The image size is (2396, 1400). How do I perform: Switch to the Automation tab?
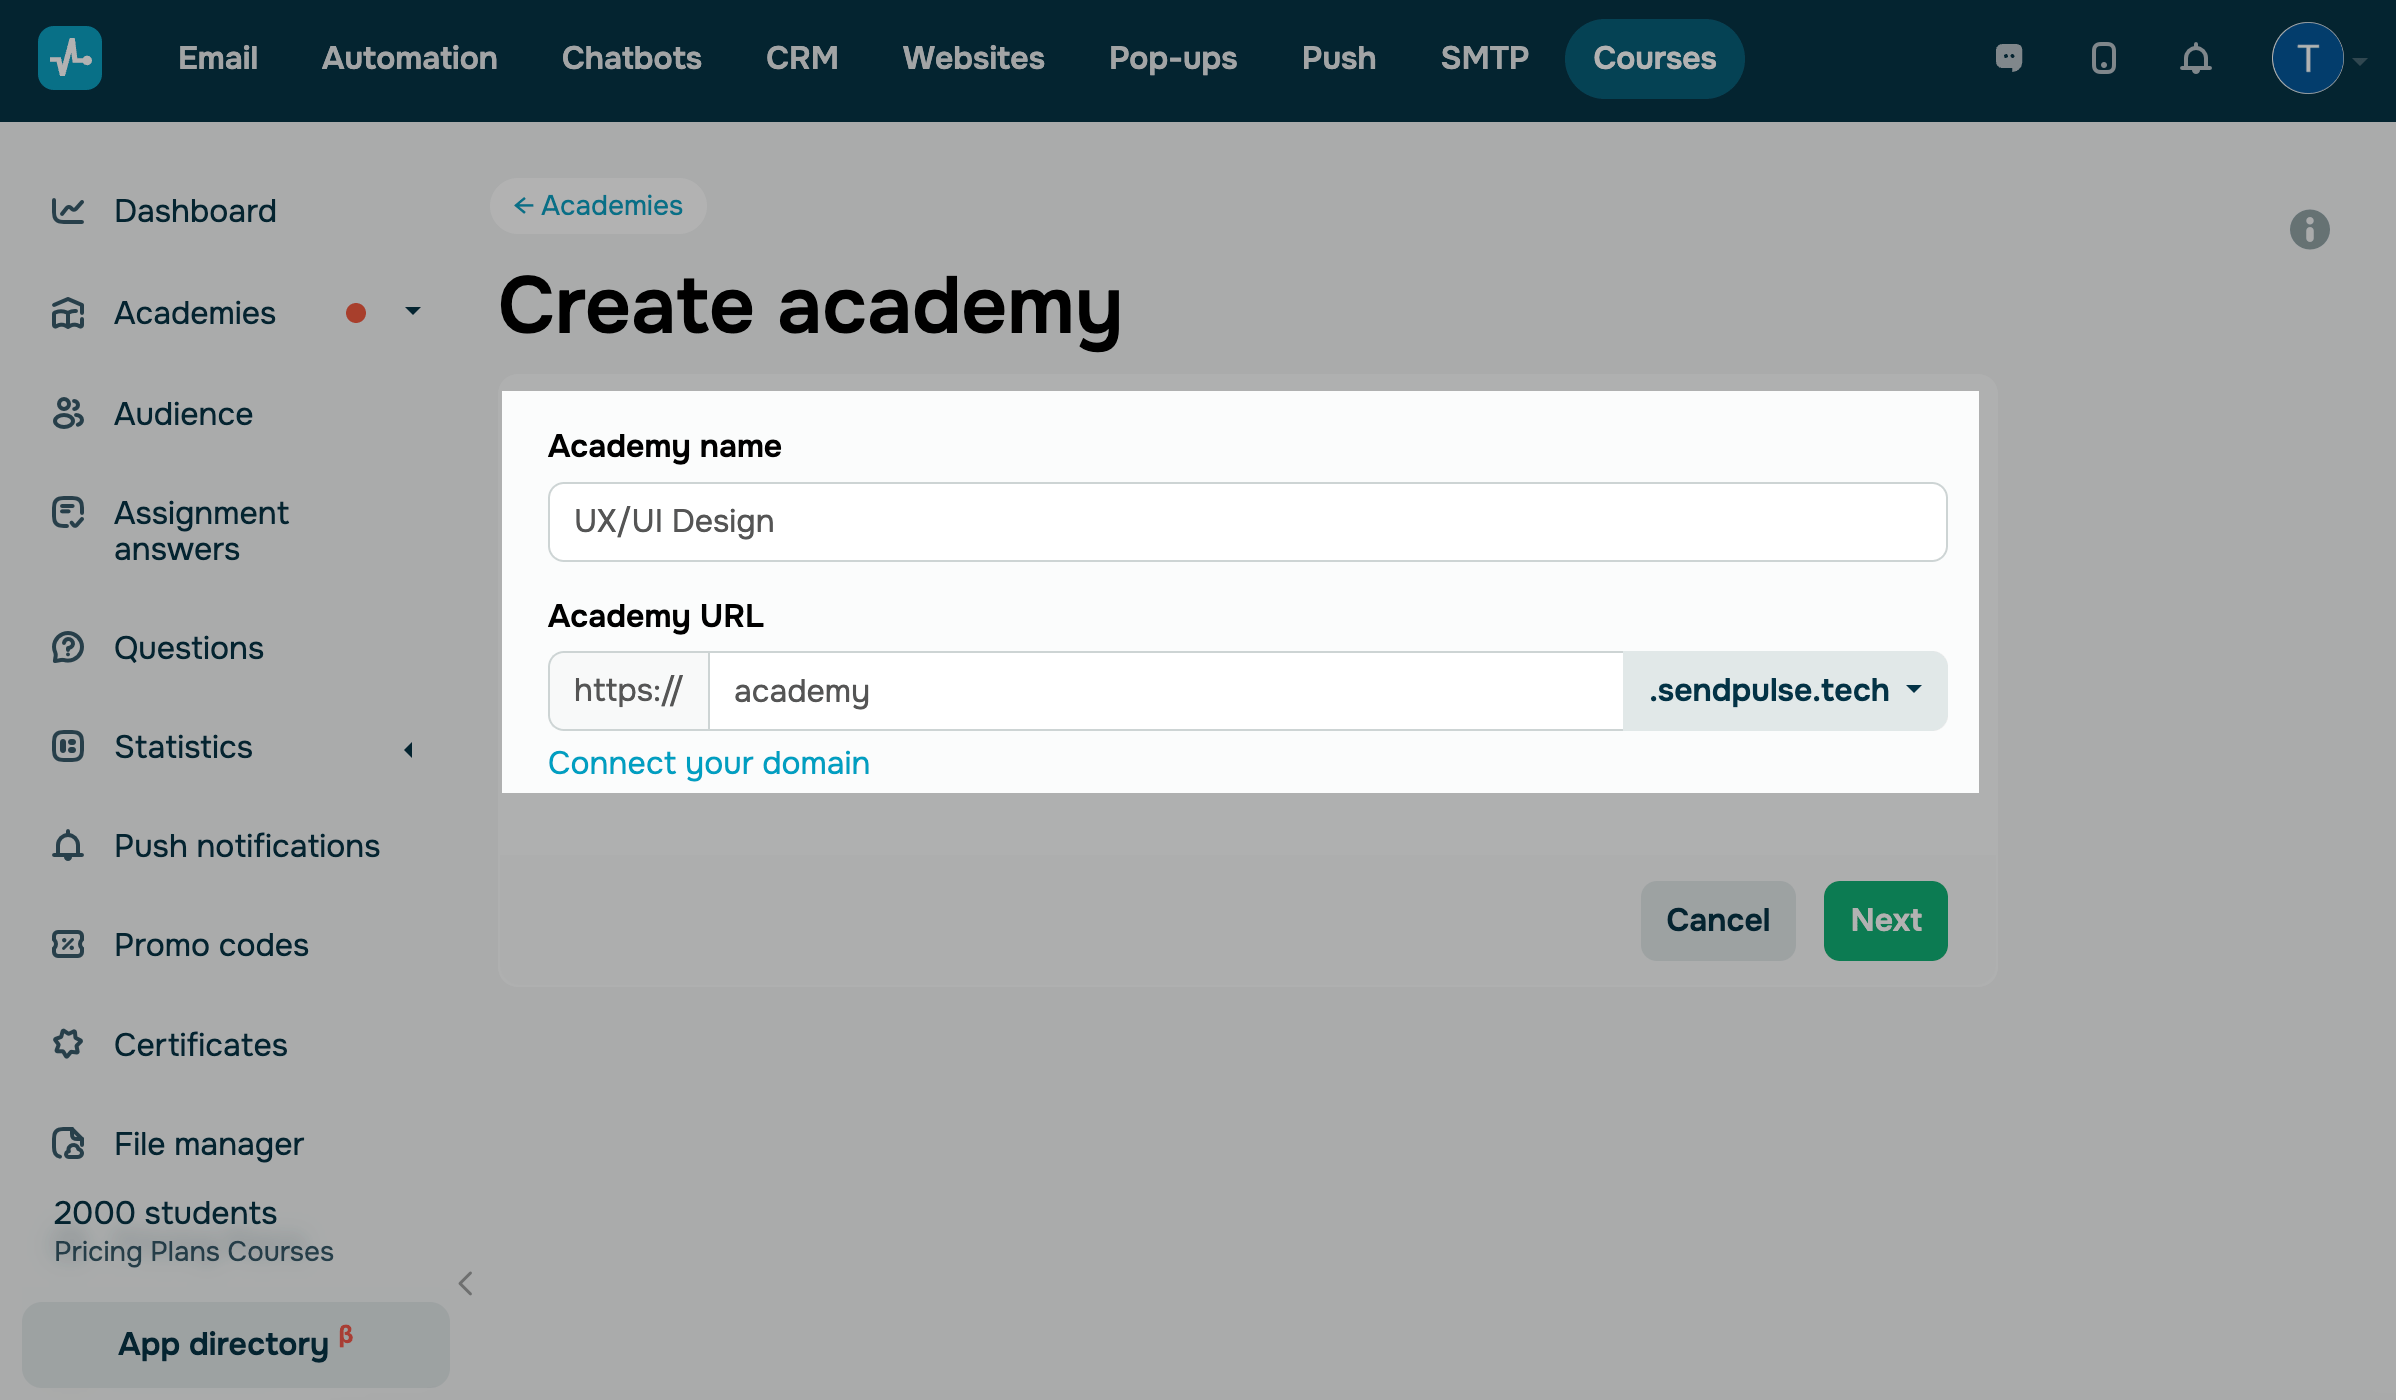click(x=409, y=58)
